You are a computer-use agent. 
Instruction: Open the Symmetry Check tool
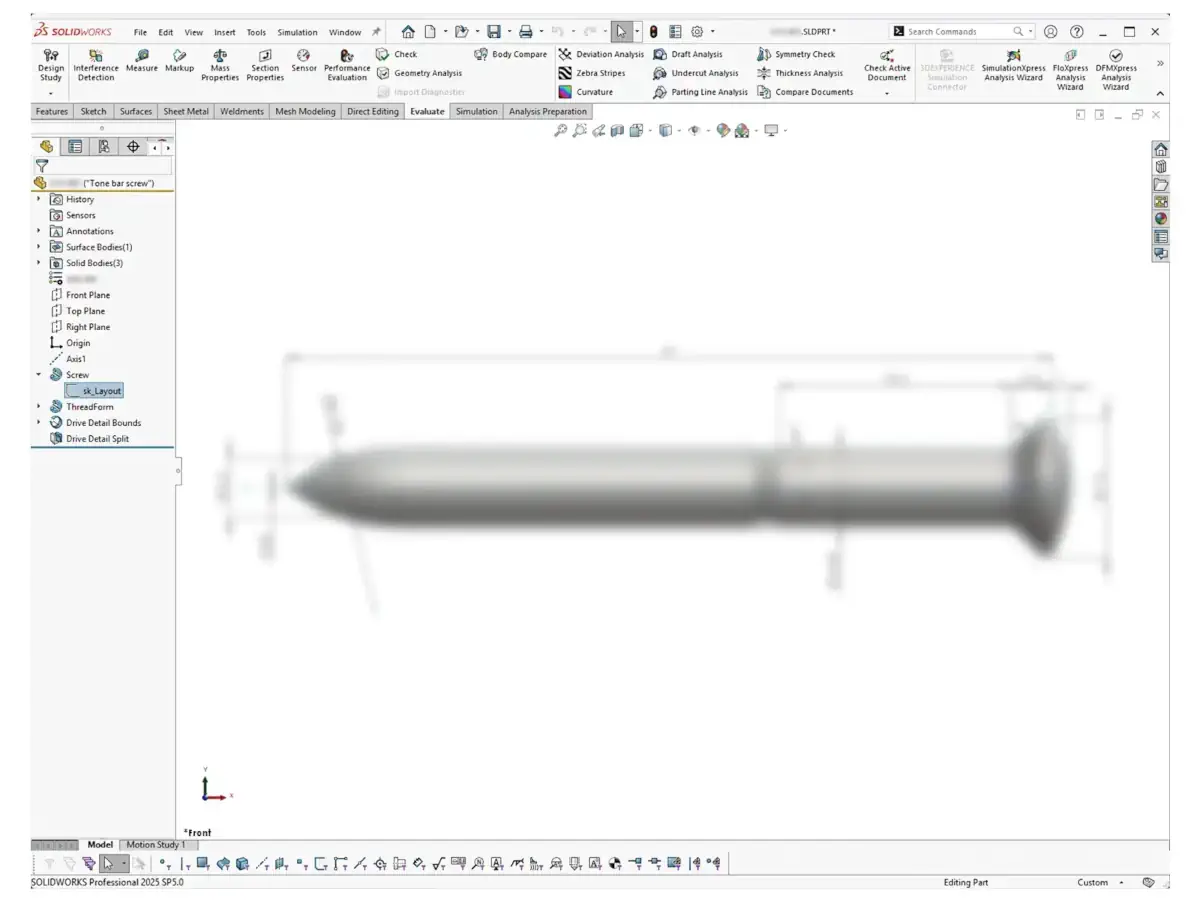(800, 54)
